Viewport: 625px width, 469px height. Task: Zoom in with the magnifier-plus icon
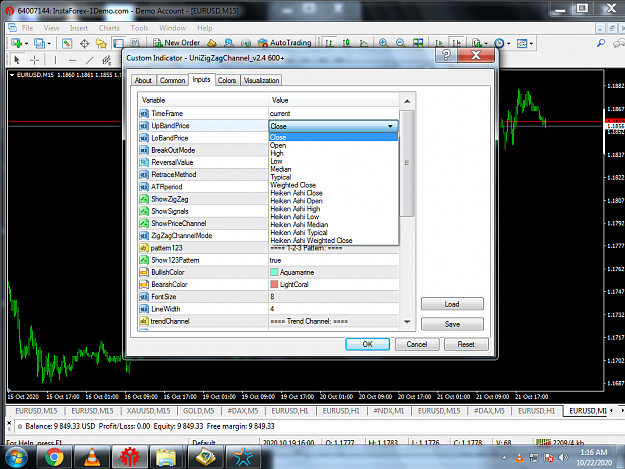[383, 43]
